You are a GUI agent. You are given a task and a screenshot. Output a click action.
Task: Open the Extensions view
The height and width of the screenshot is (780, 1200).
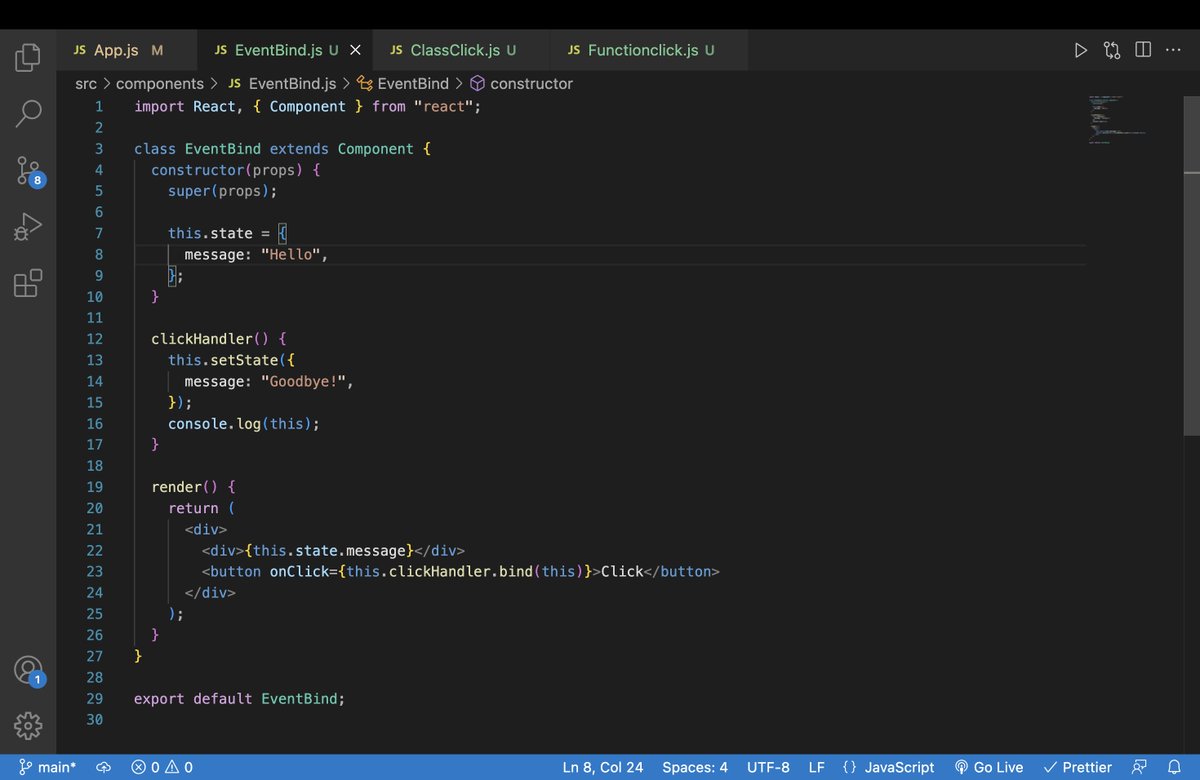27,283
